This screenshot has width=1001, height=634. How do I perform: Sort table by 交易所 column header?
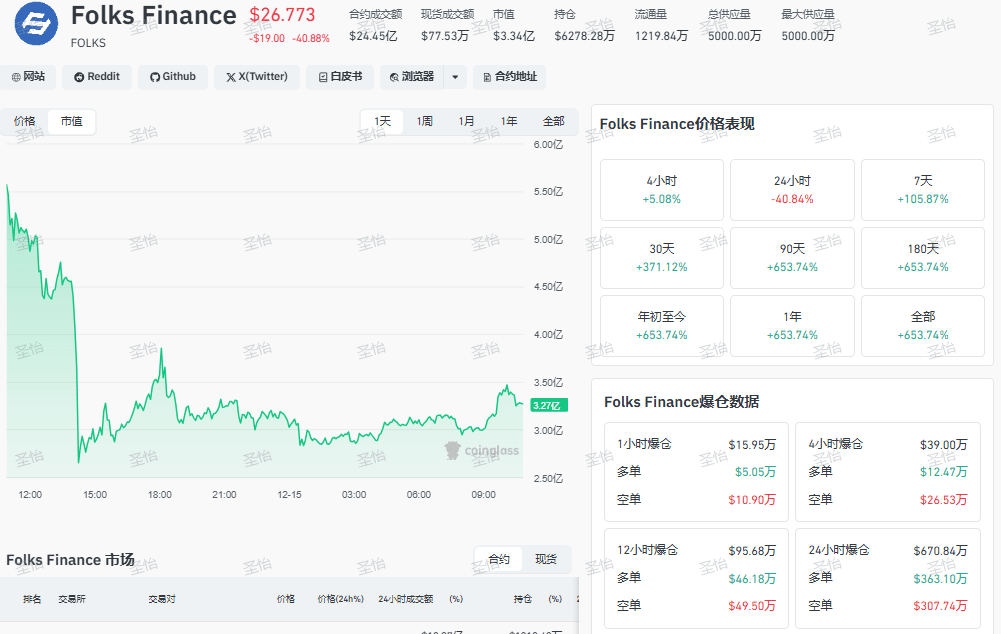coord(72,599)
